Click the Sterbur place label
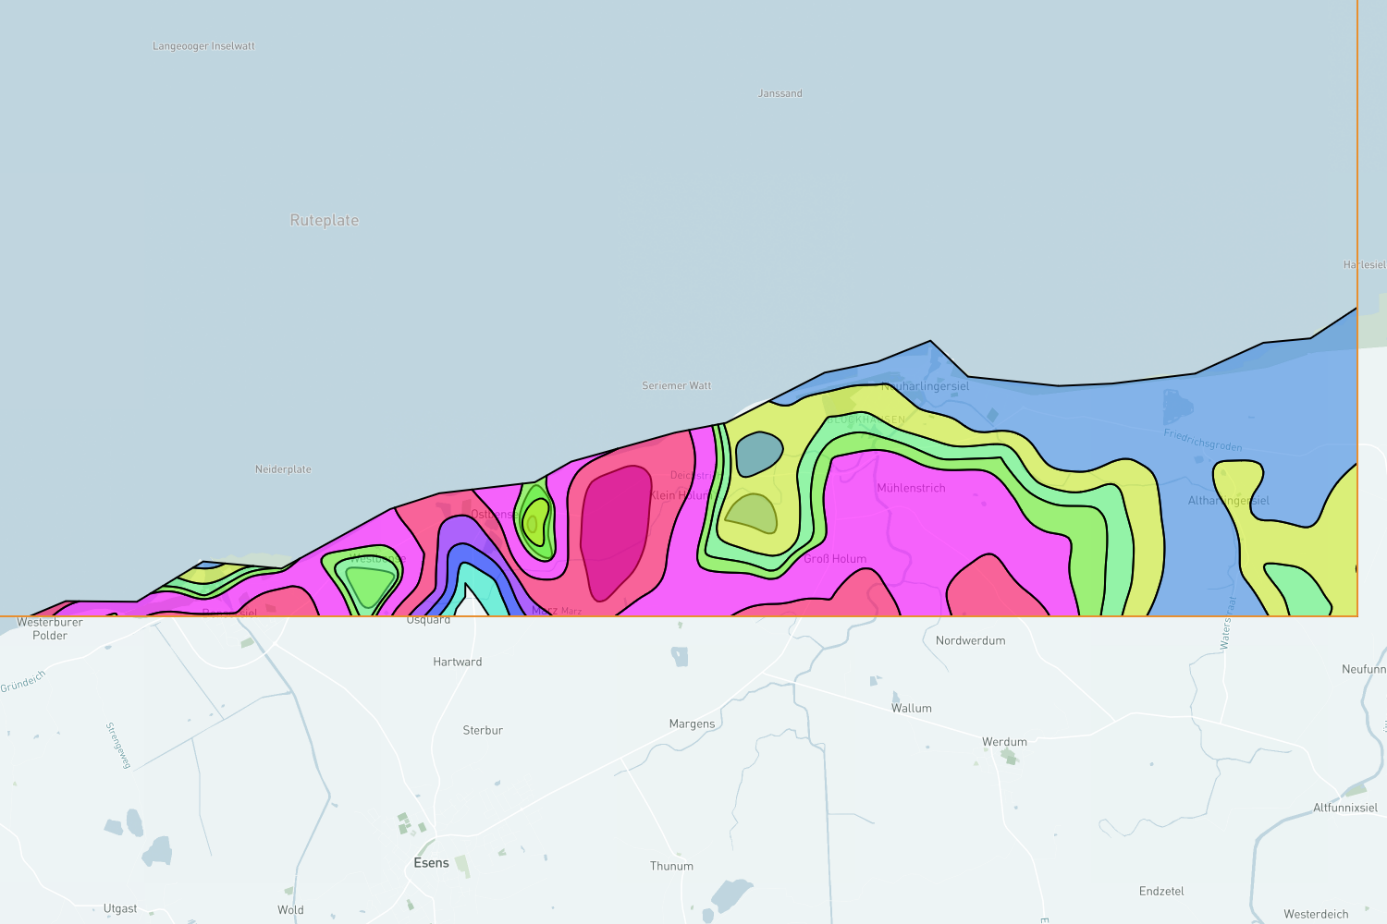Image resolution: width=1387 pixels, height=924 pixels. (482, 730)
